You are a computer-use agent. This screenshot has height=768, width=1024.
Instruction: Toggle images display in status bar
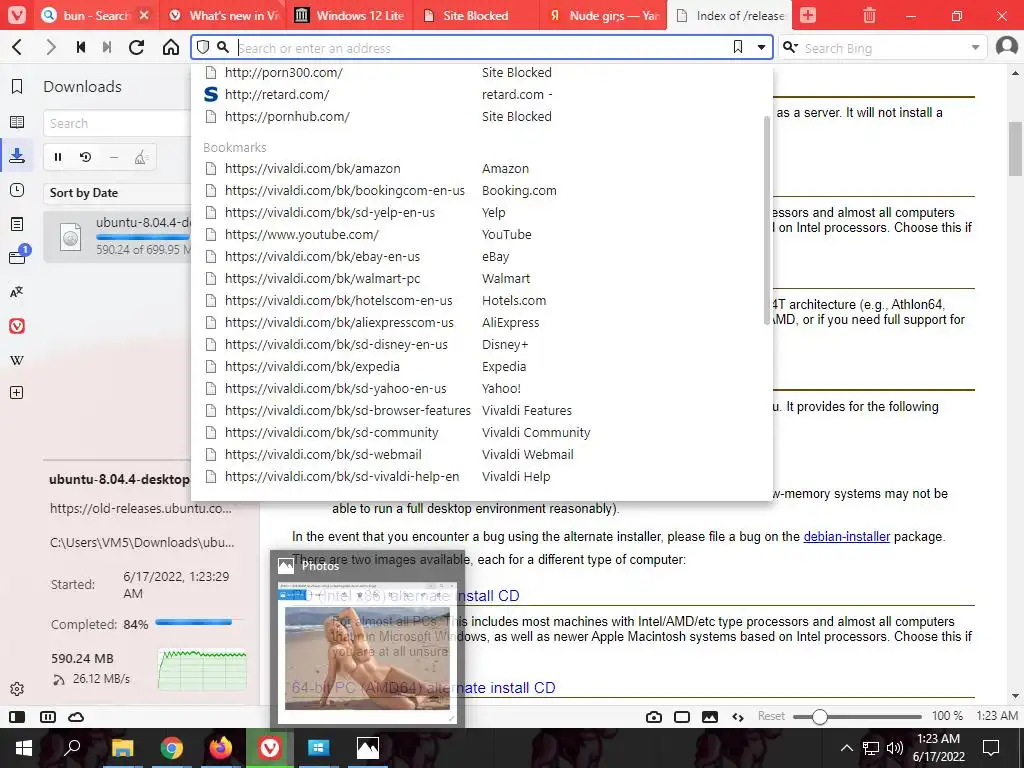coord(710,717)
